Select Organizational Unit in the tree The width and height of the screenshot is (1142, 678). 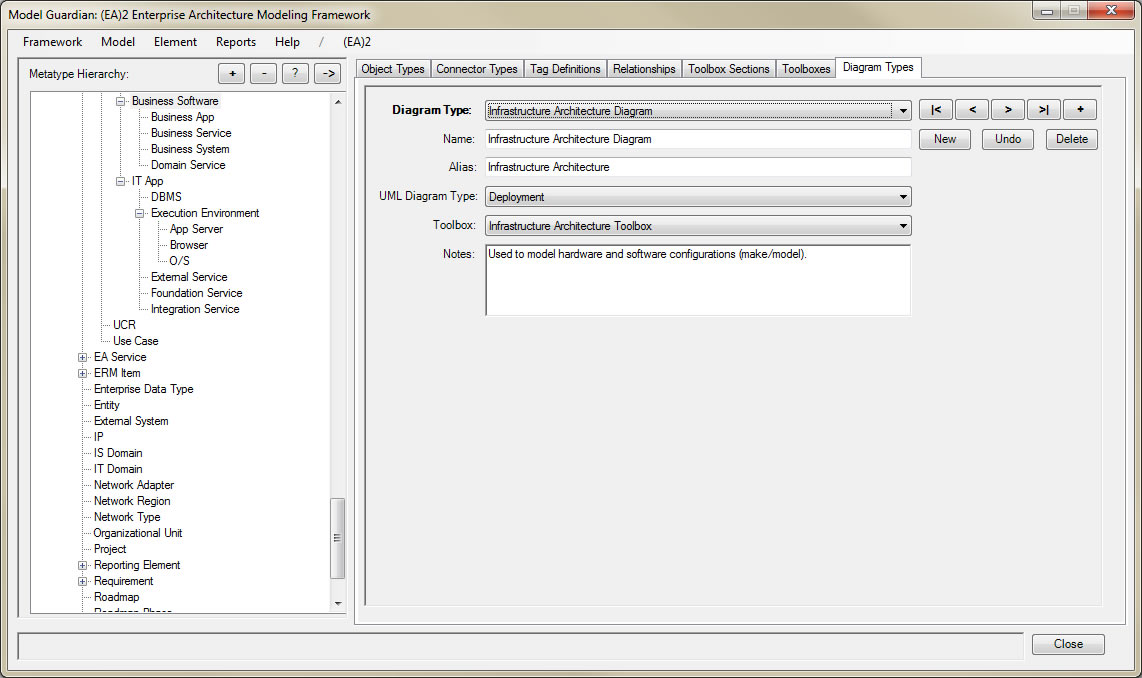coord(138,534)
